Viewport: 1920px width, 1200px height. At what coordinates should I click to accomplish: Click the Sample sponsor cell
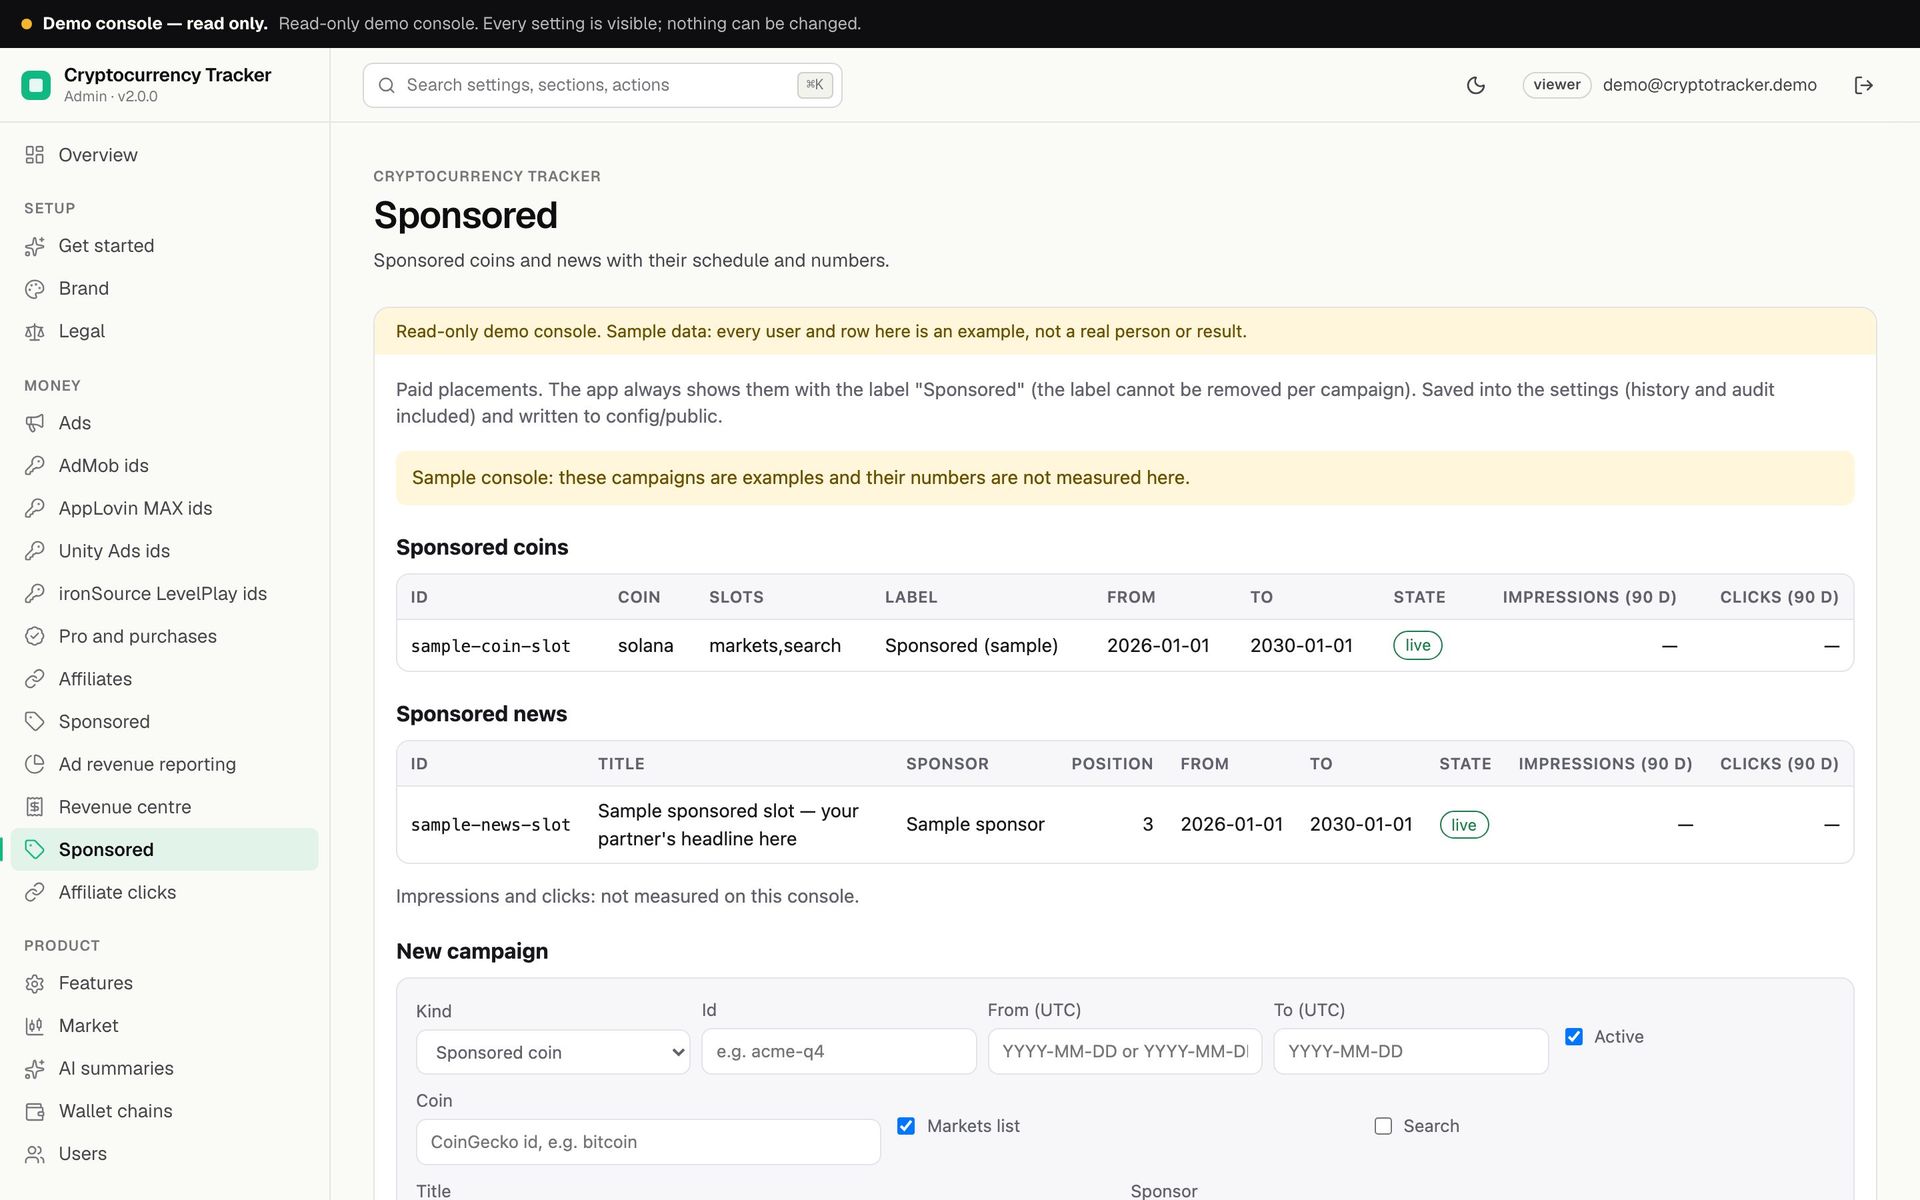[x=975, y=825]
